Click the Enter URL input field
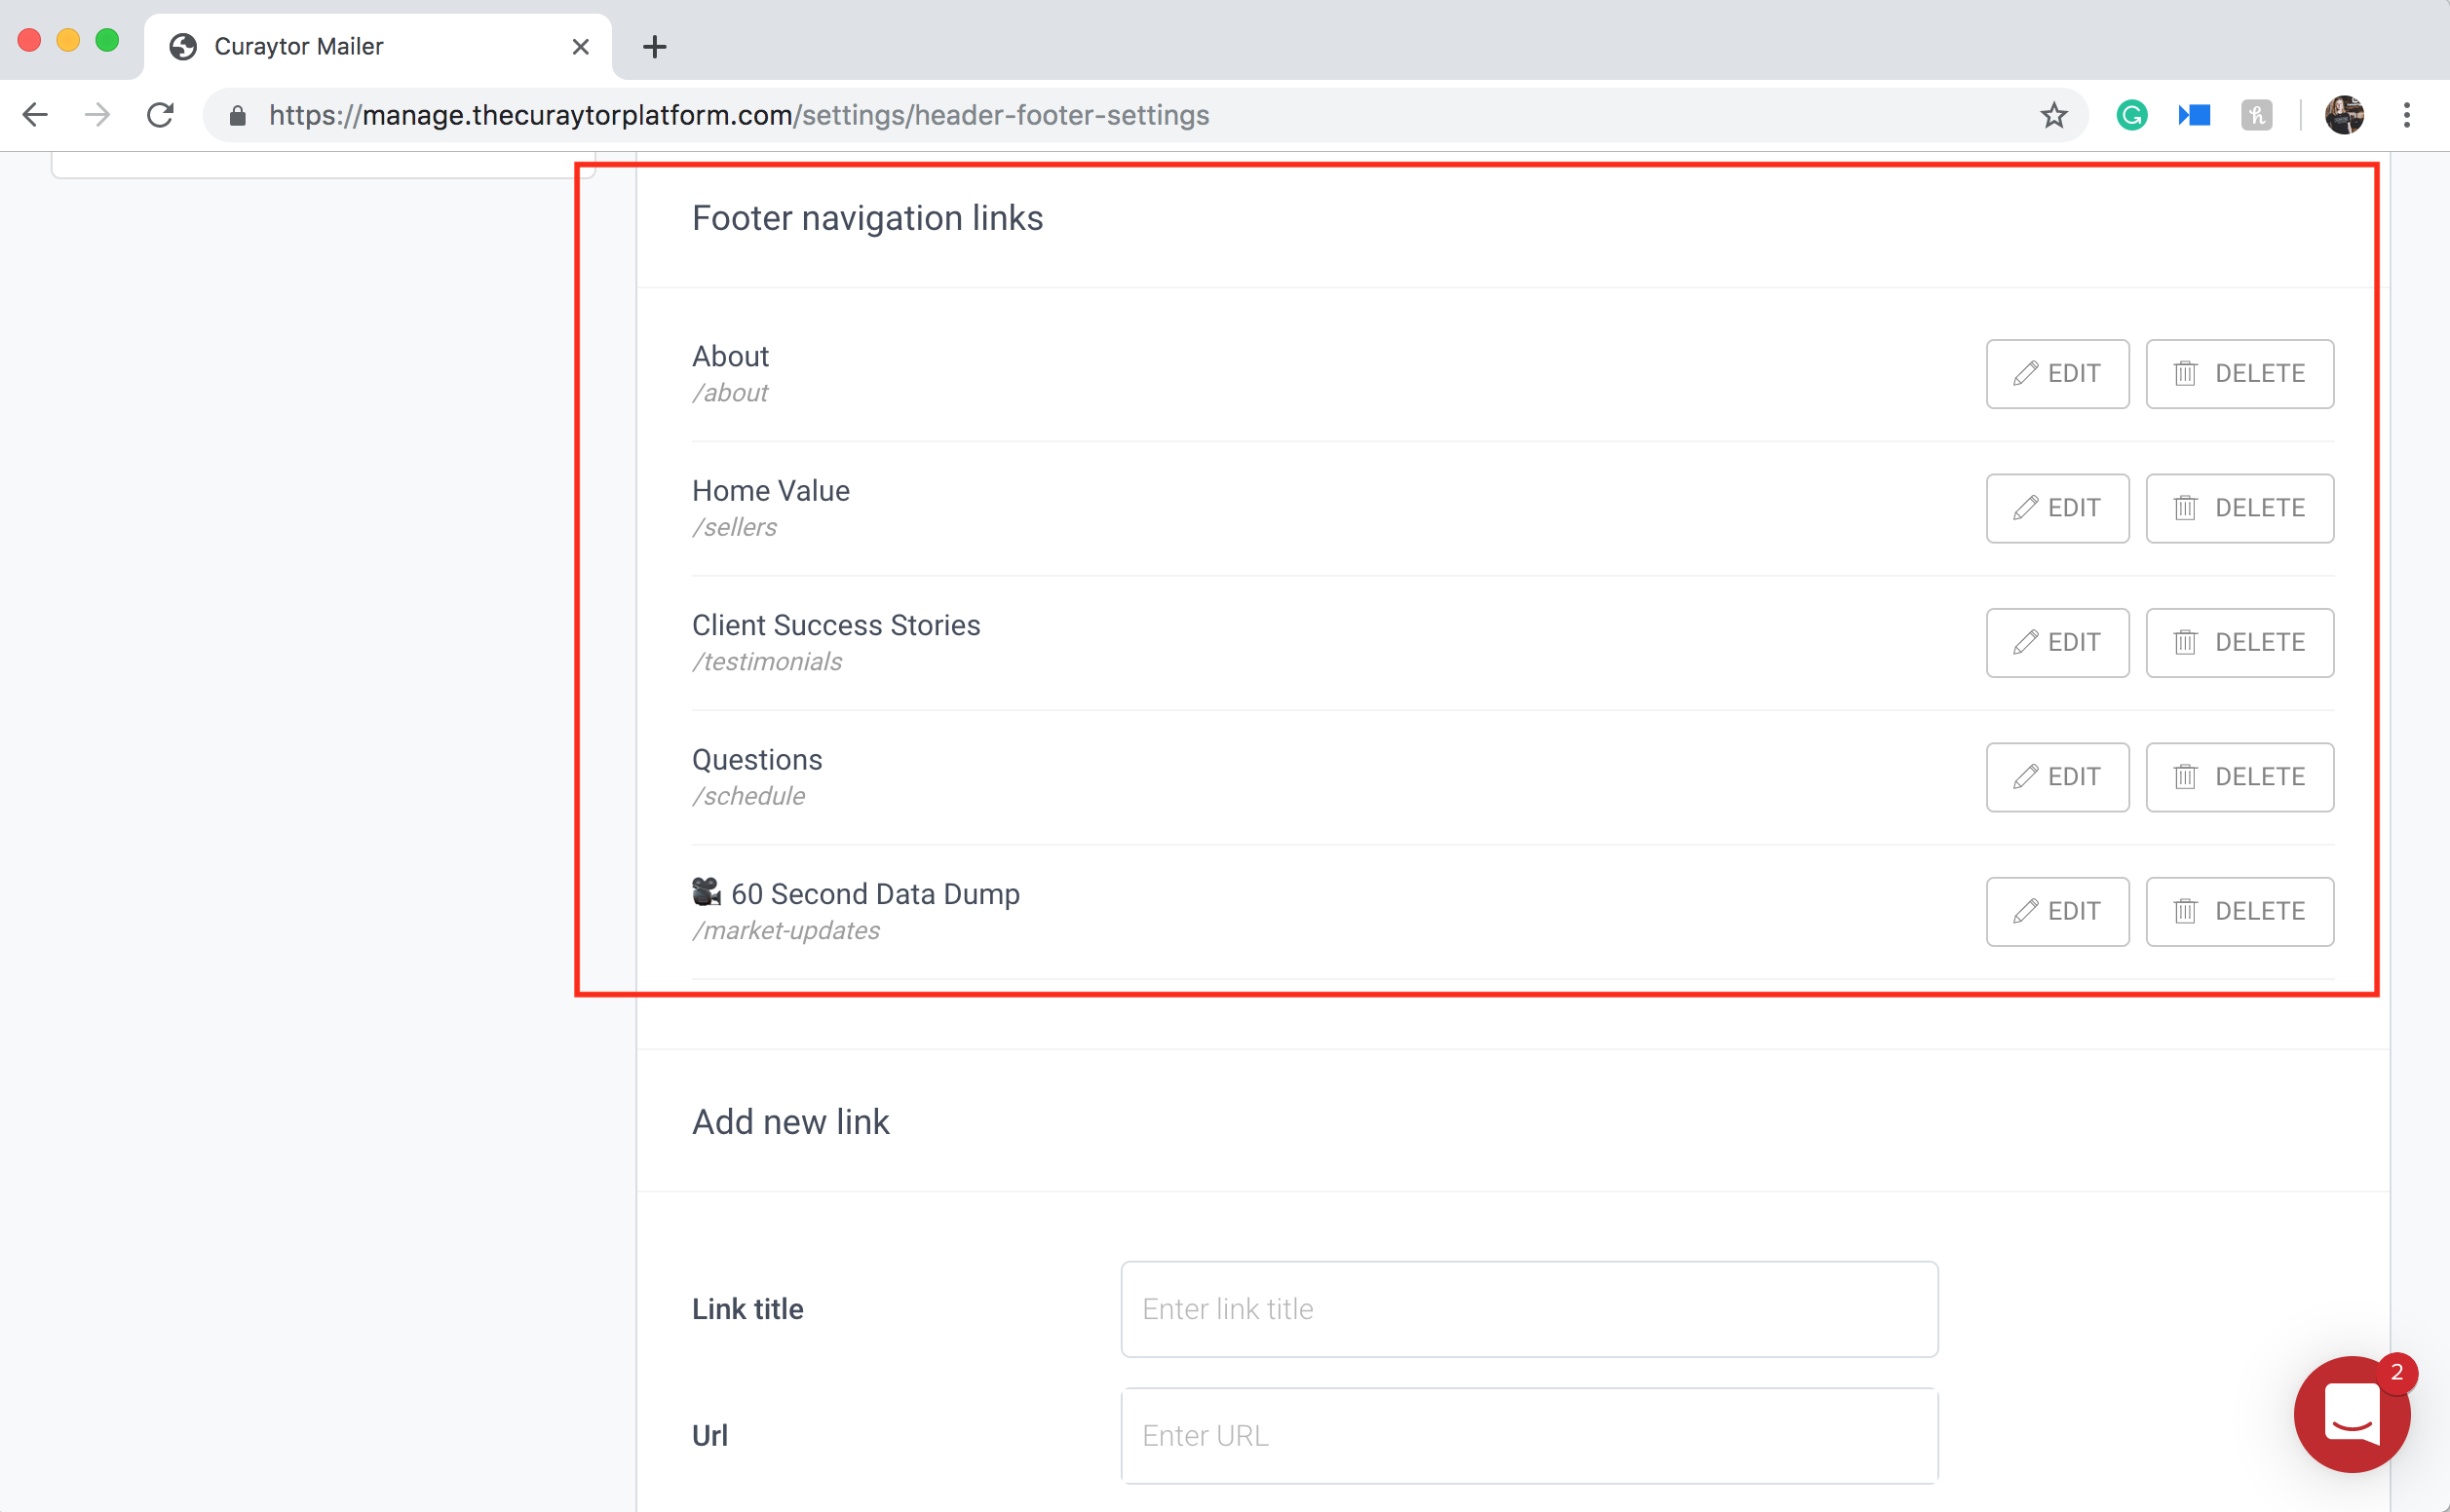 (x=1529, y=1436)
